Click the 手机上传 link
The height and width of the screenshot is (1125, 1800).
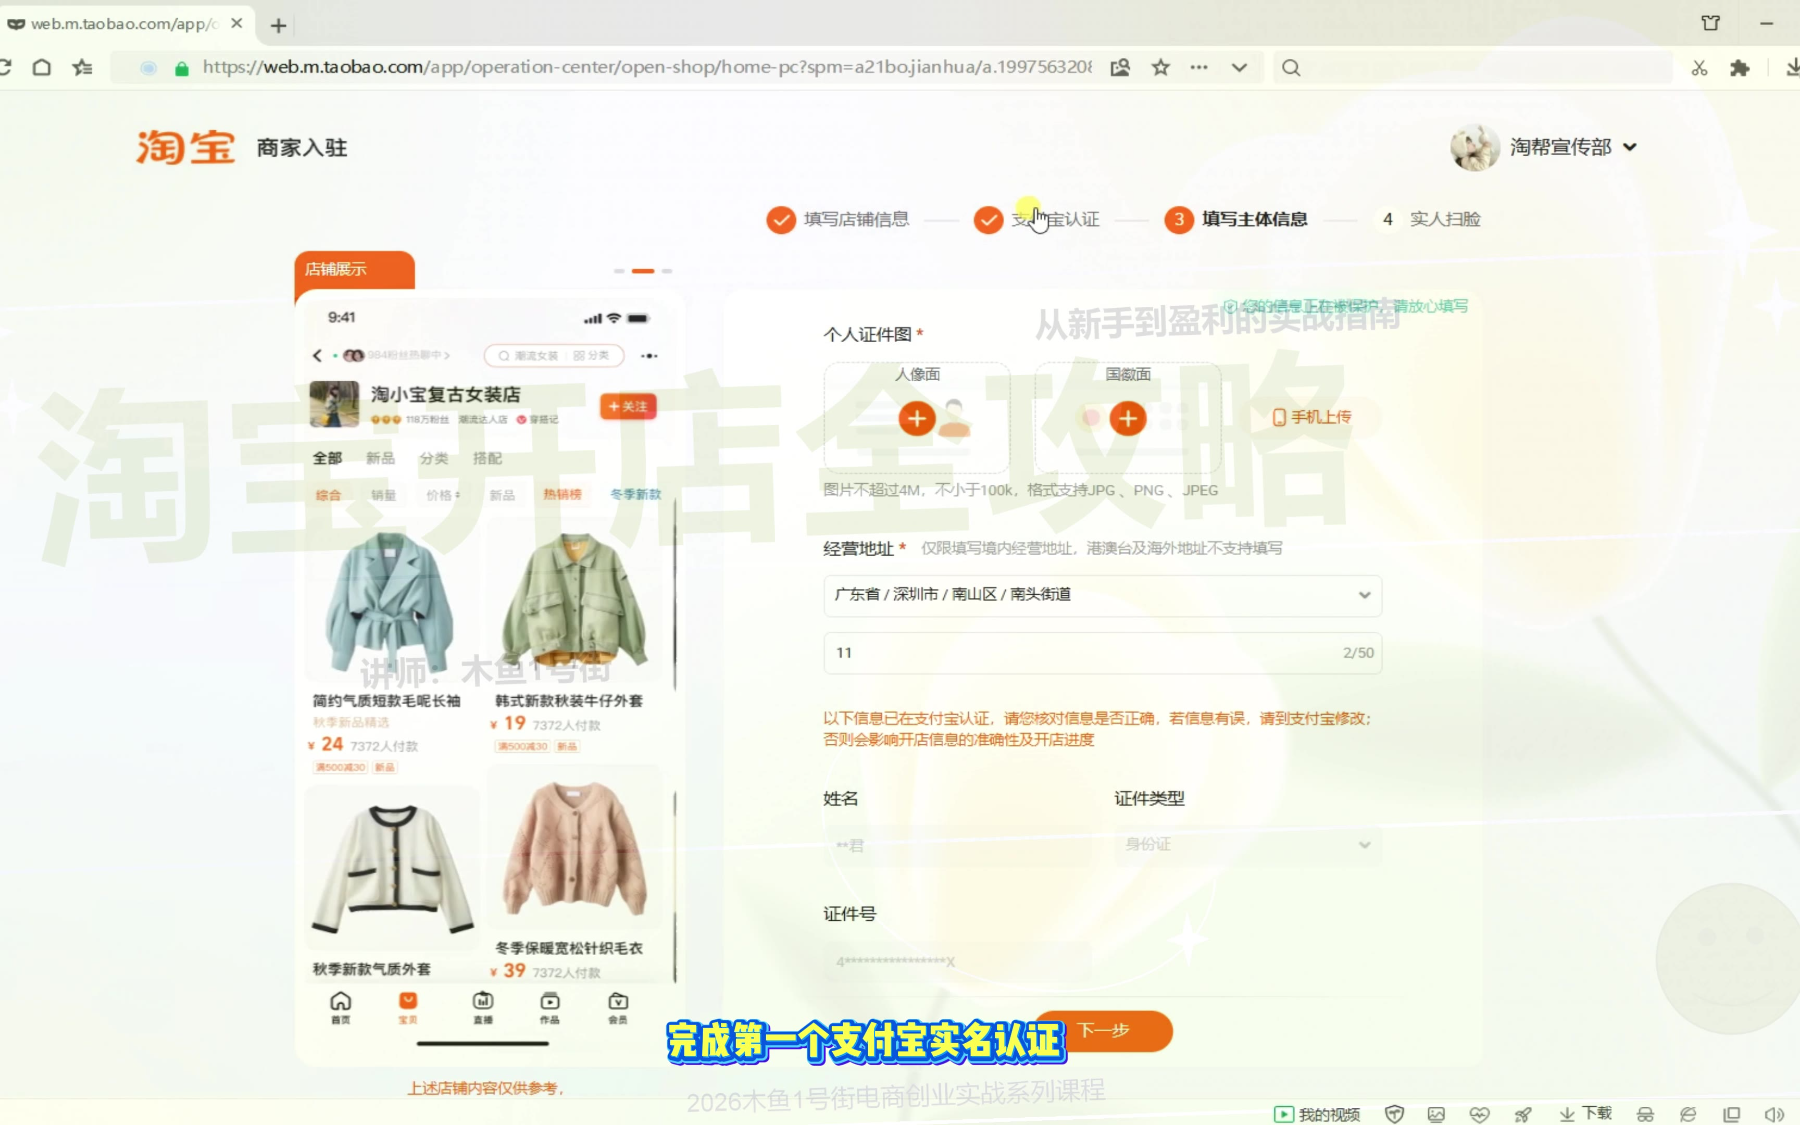pos(1311,417)
